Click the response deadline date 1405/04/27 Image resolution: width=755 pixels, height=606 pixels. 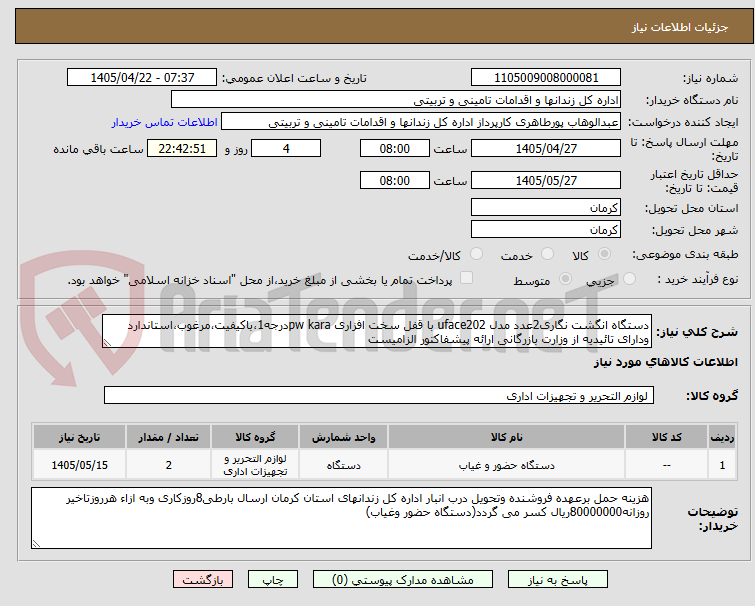click(546, 148)
